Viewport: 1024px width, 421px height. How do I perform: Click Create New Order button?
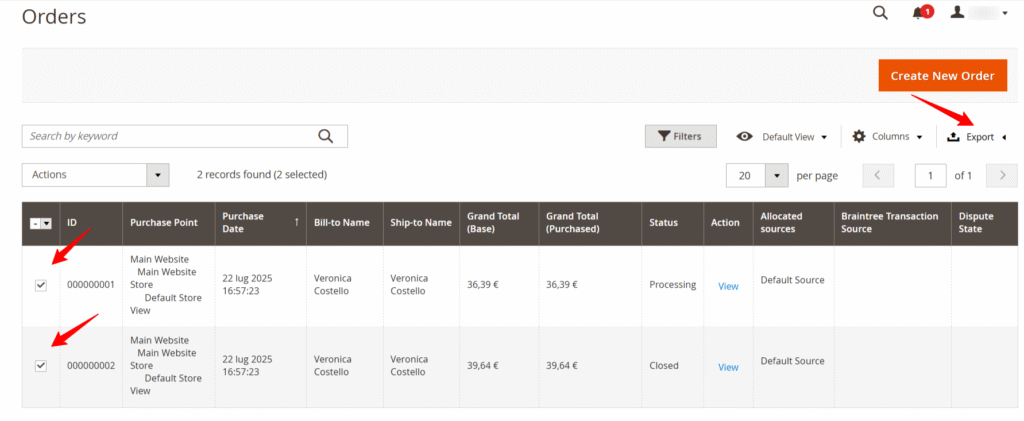pos(942,76)
